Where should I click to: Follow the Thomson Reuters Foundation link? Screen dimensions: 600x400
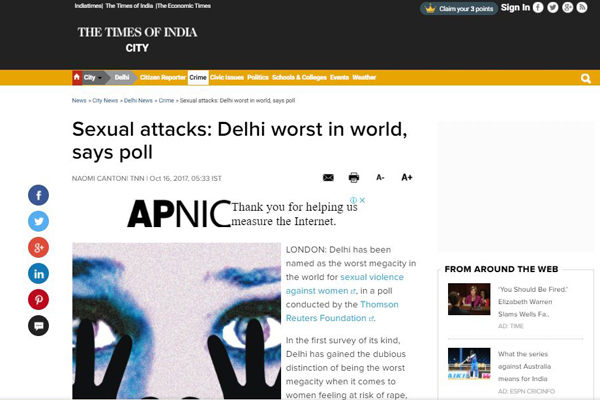pos(342,311)
